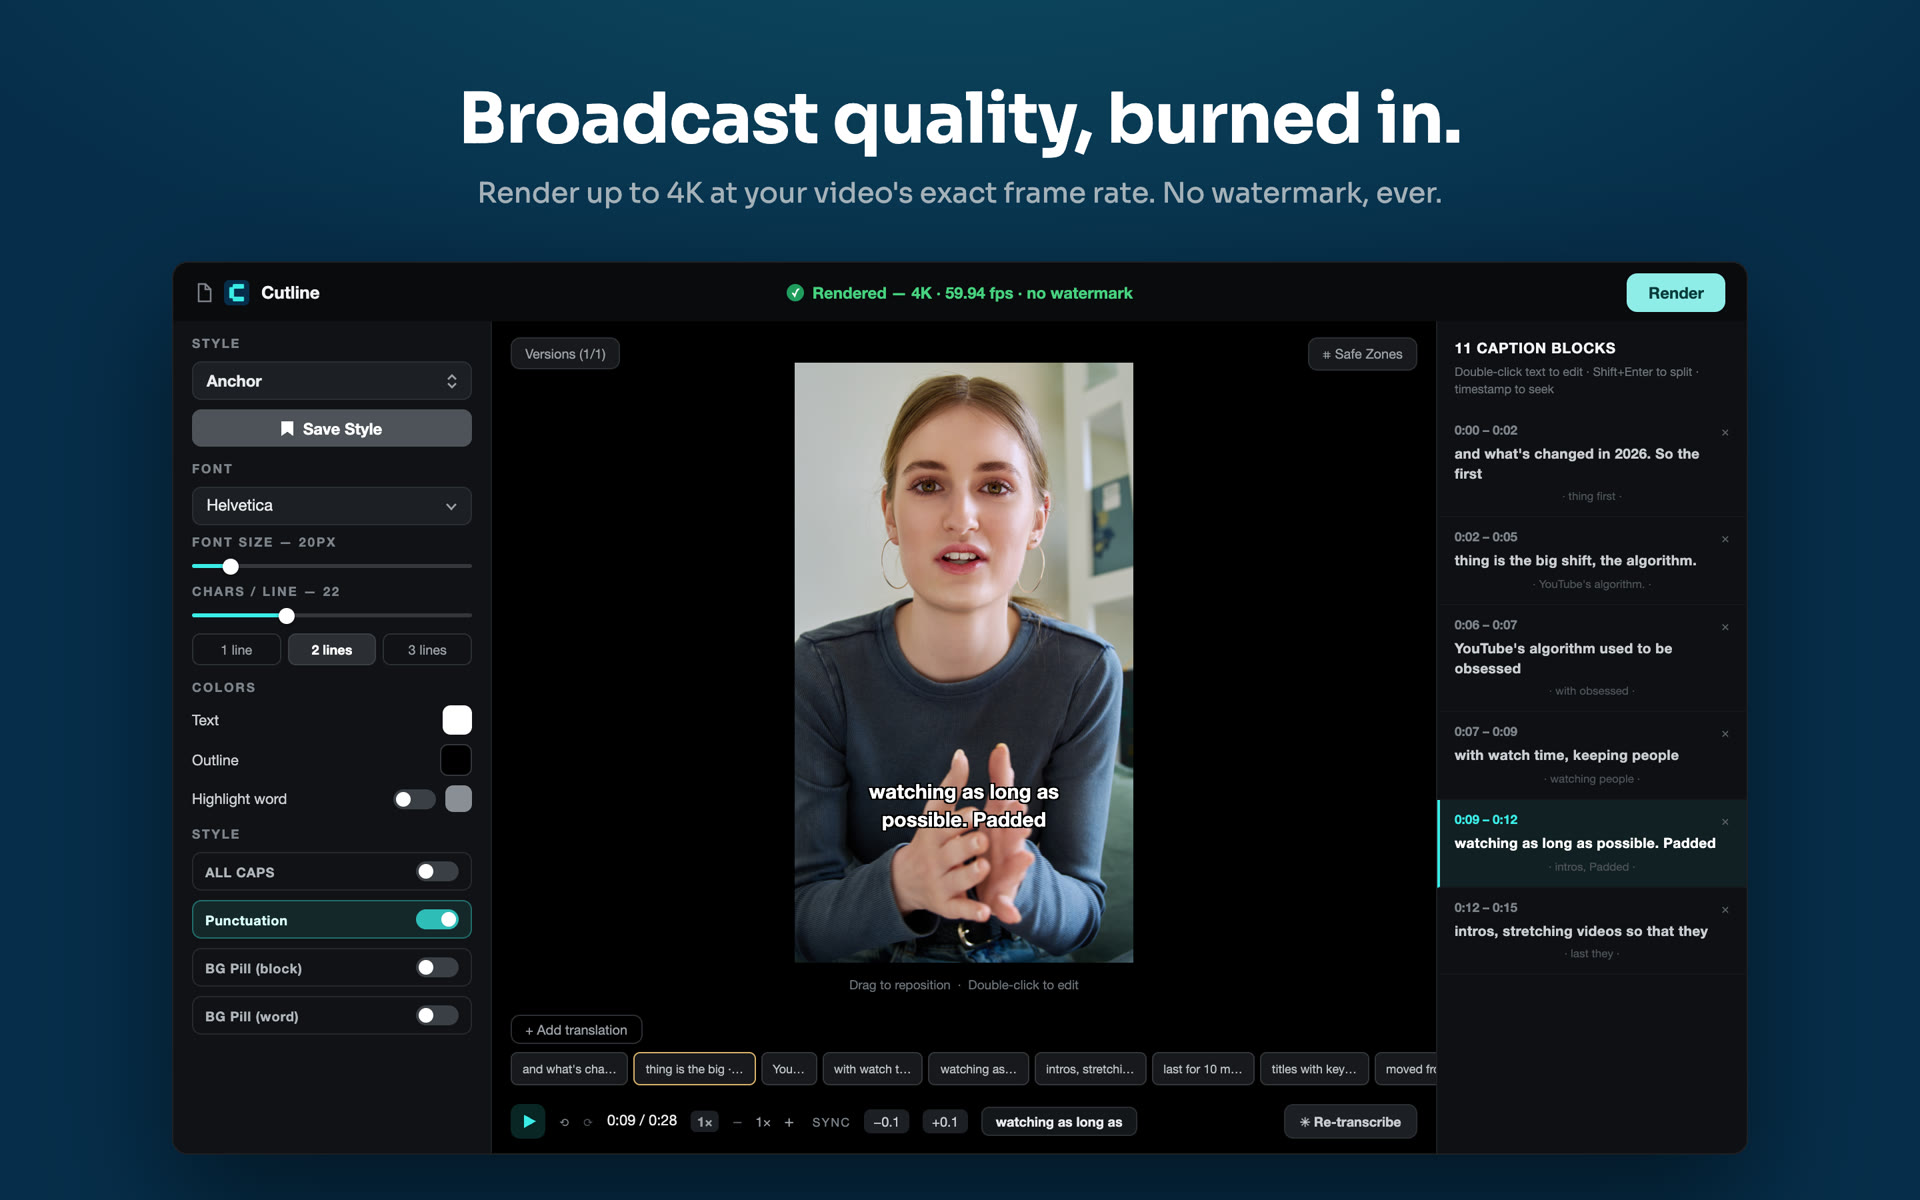Select the 1 line option

236,650
